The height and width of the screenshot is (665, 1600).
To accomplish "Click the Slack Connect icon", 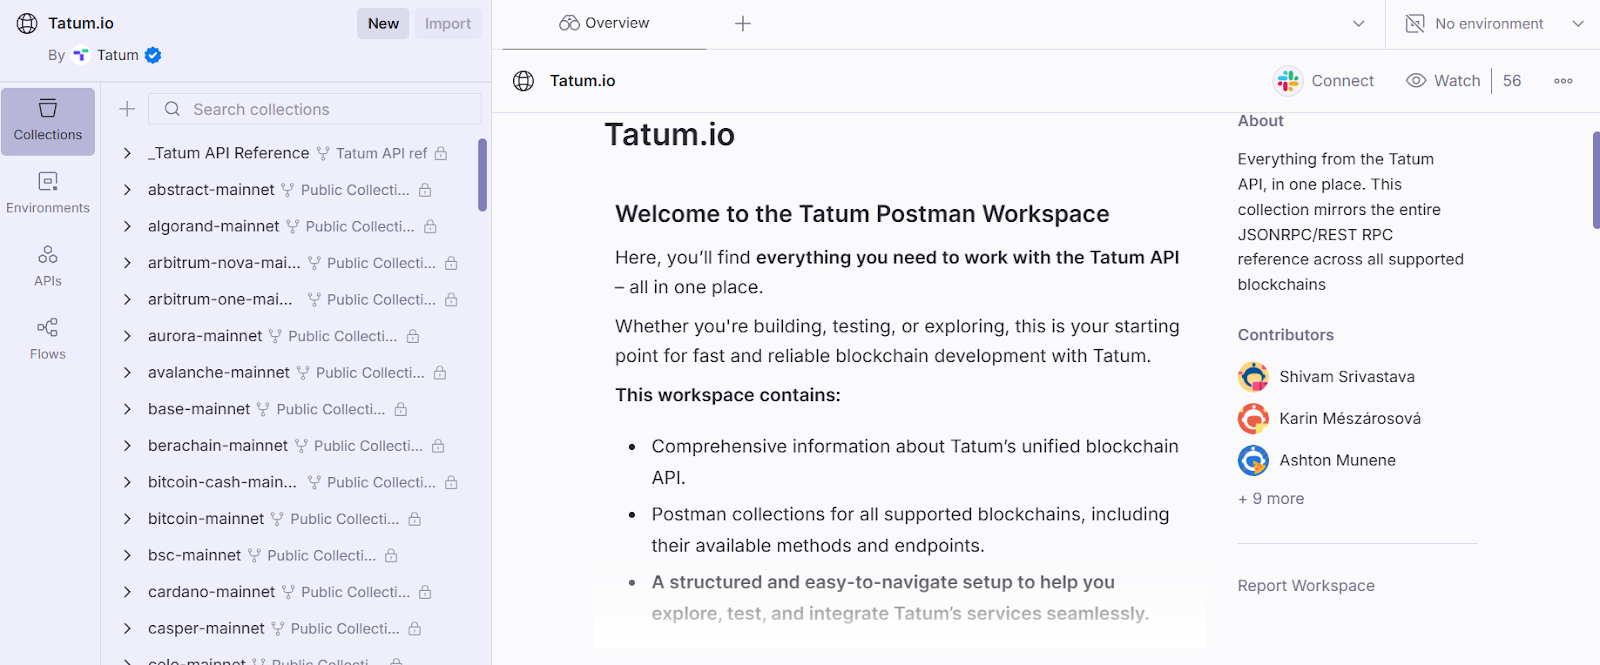I will pyautogui.click(x=1288, y=81).
